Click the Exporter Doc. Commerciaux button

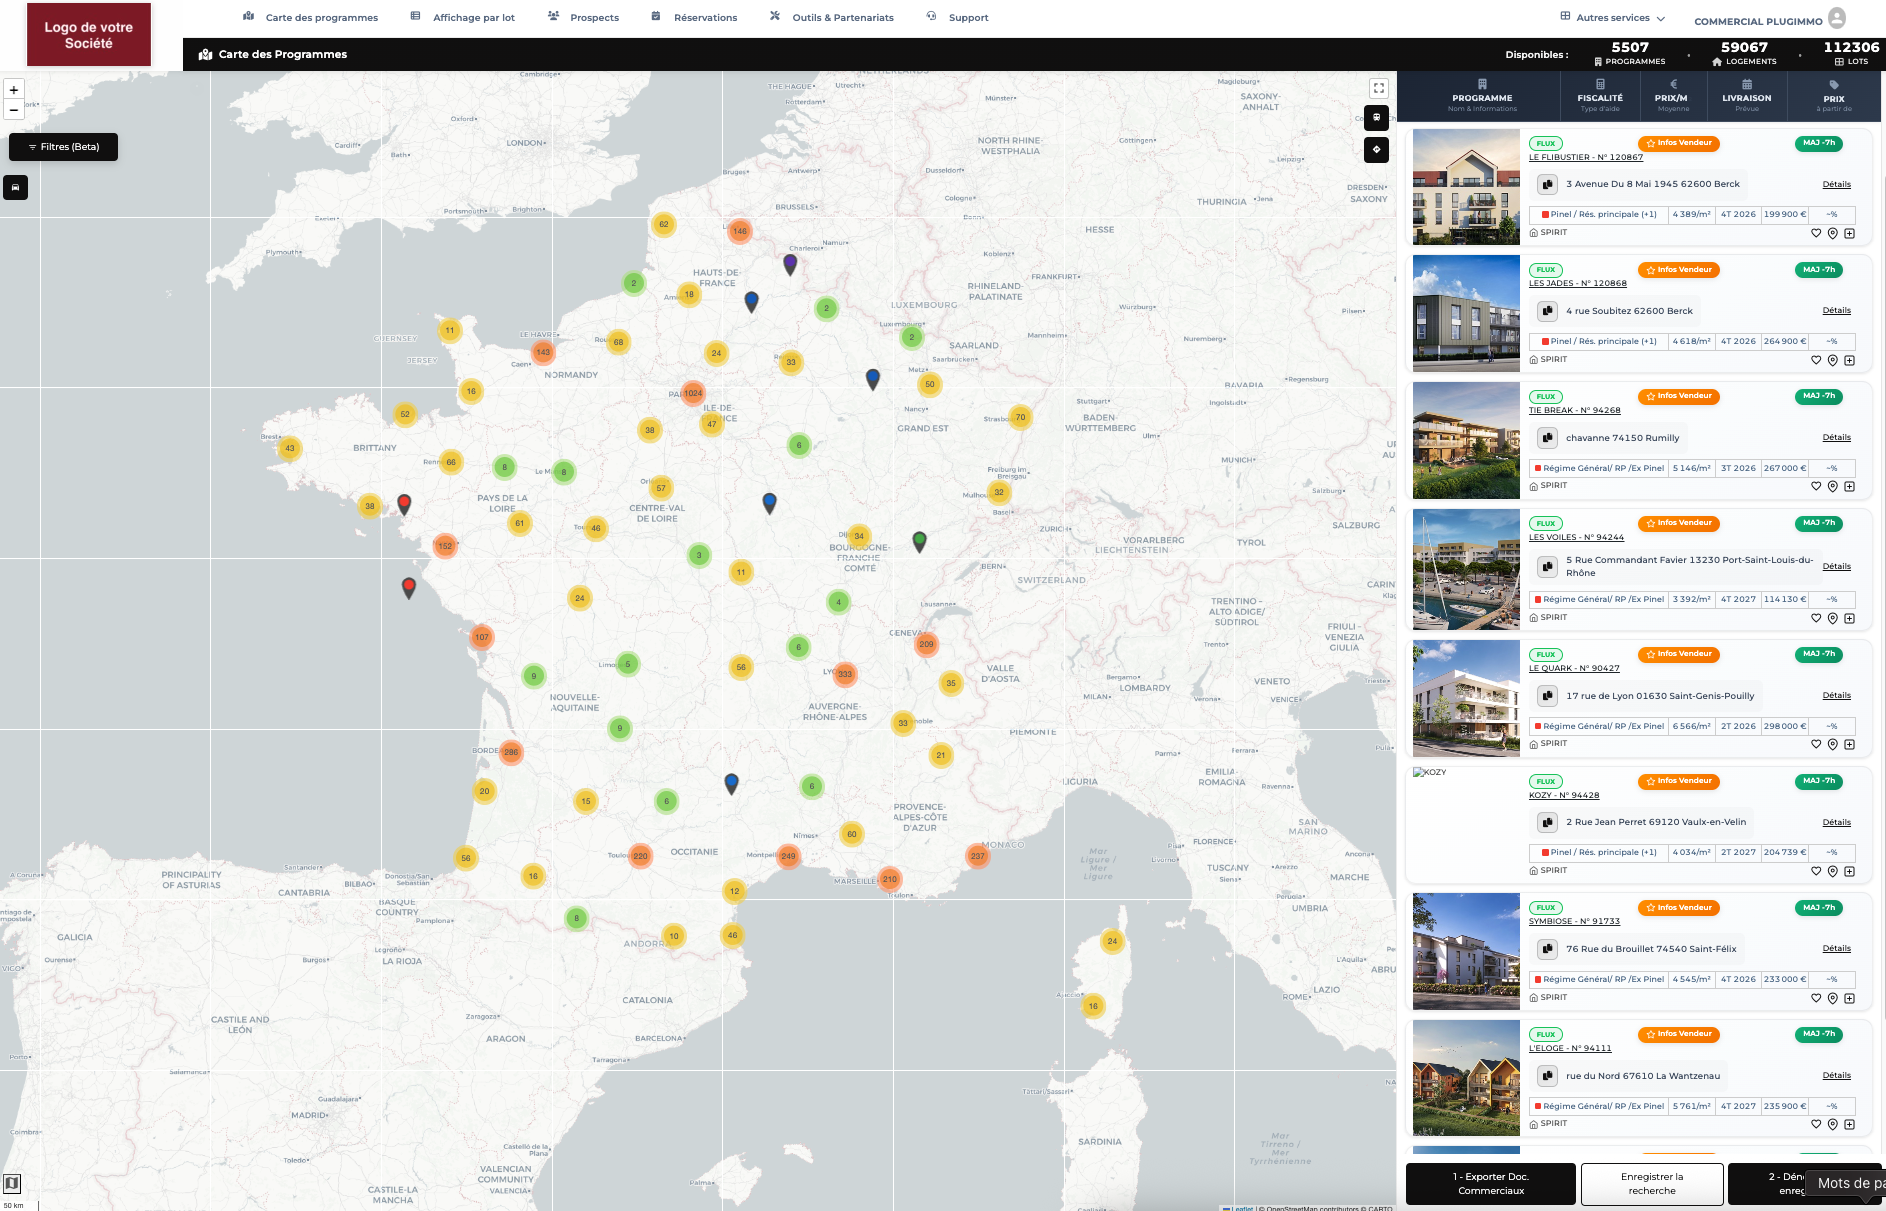pyautogui.click(x=1490, y=1183)
